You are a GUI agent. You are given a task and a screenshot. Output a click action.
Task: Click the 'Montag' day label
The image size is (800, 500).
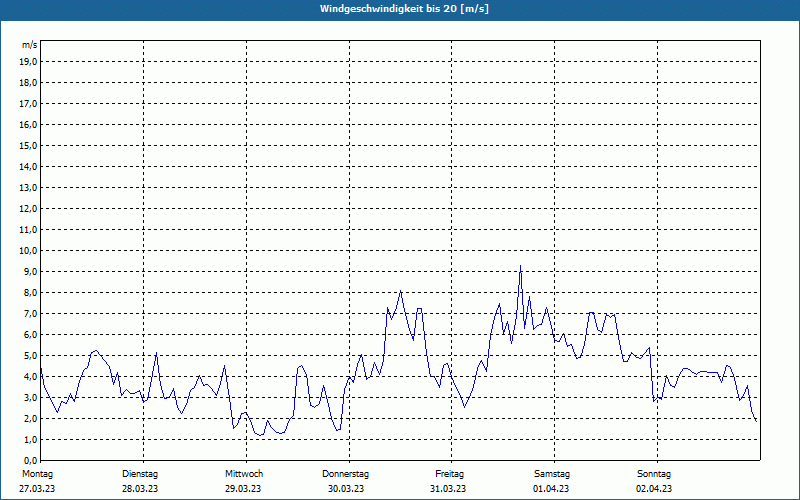pyautogui.click(x=37, y=474)
